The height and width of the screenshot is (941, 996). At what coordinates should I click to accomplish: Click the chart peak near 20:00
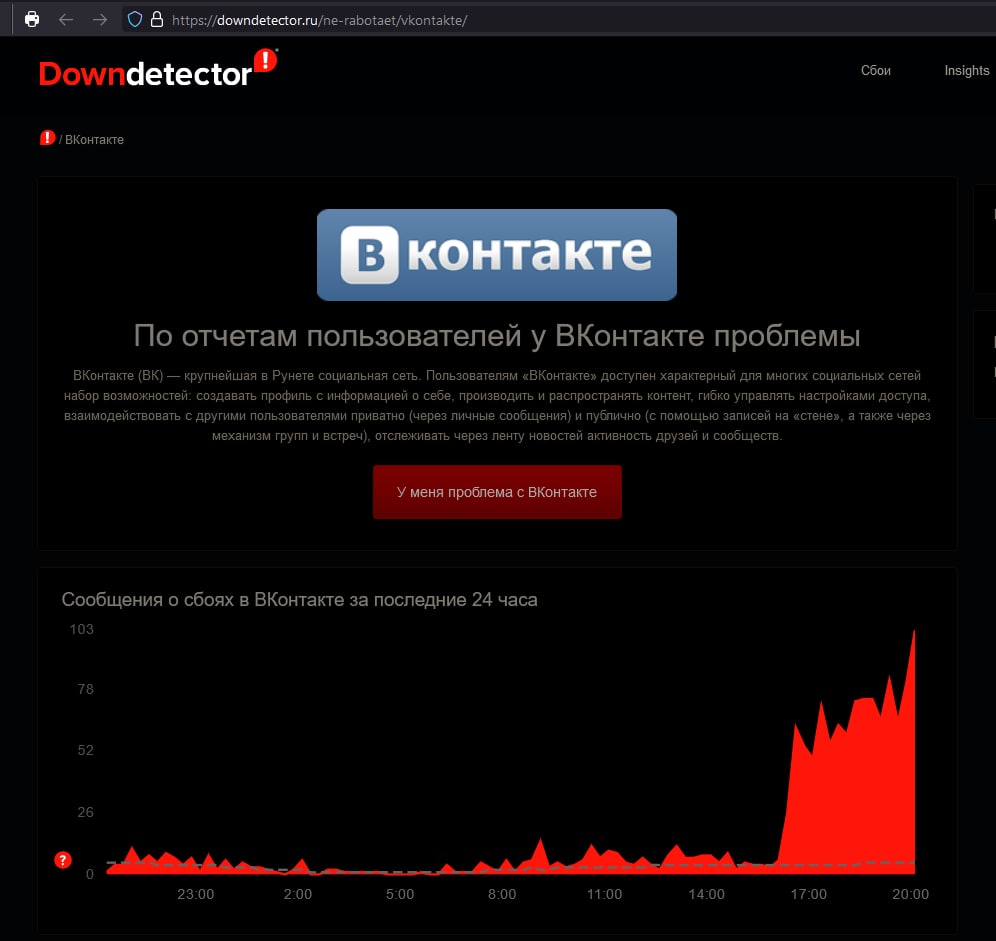(x=913, y=632)
